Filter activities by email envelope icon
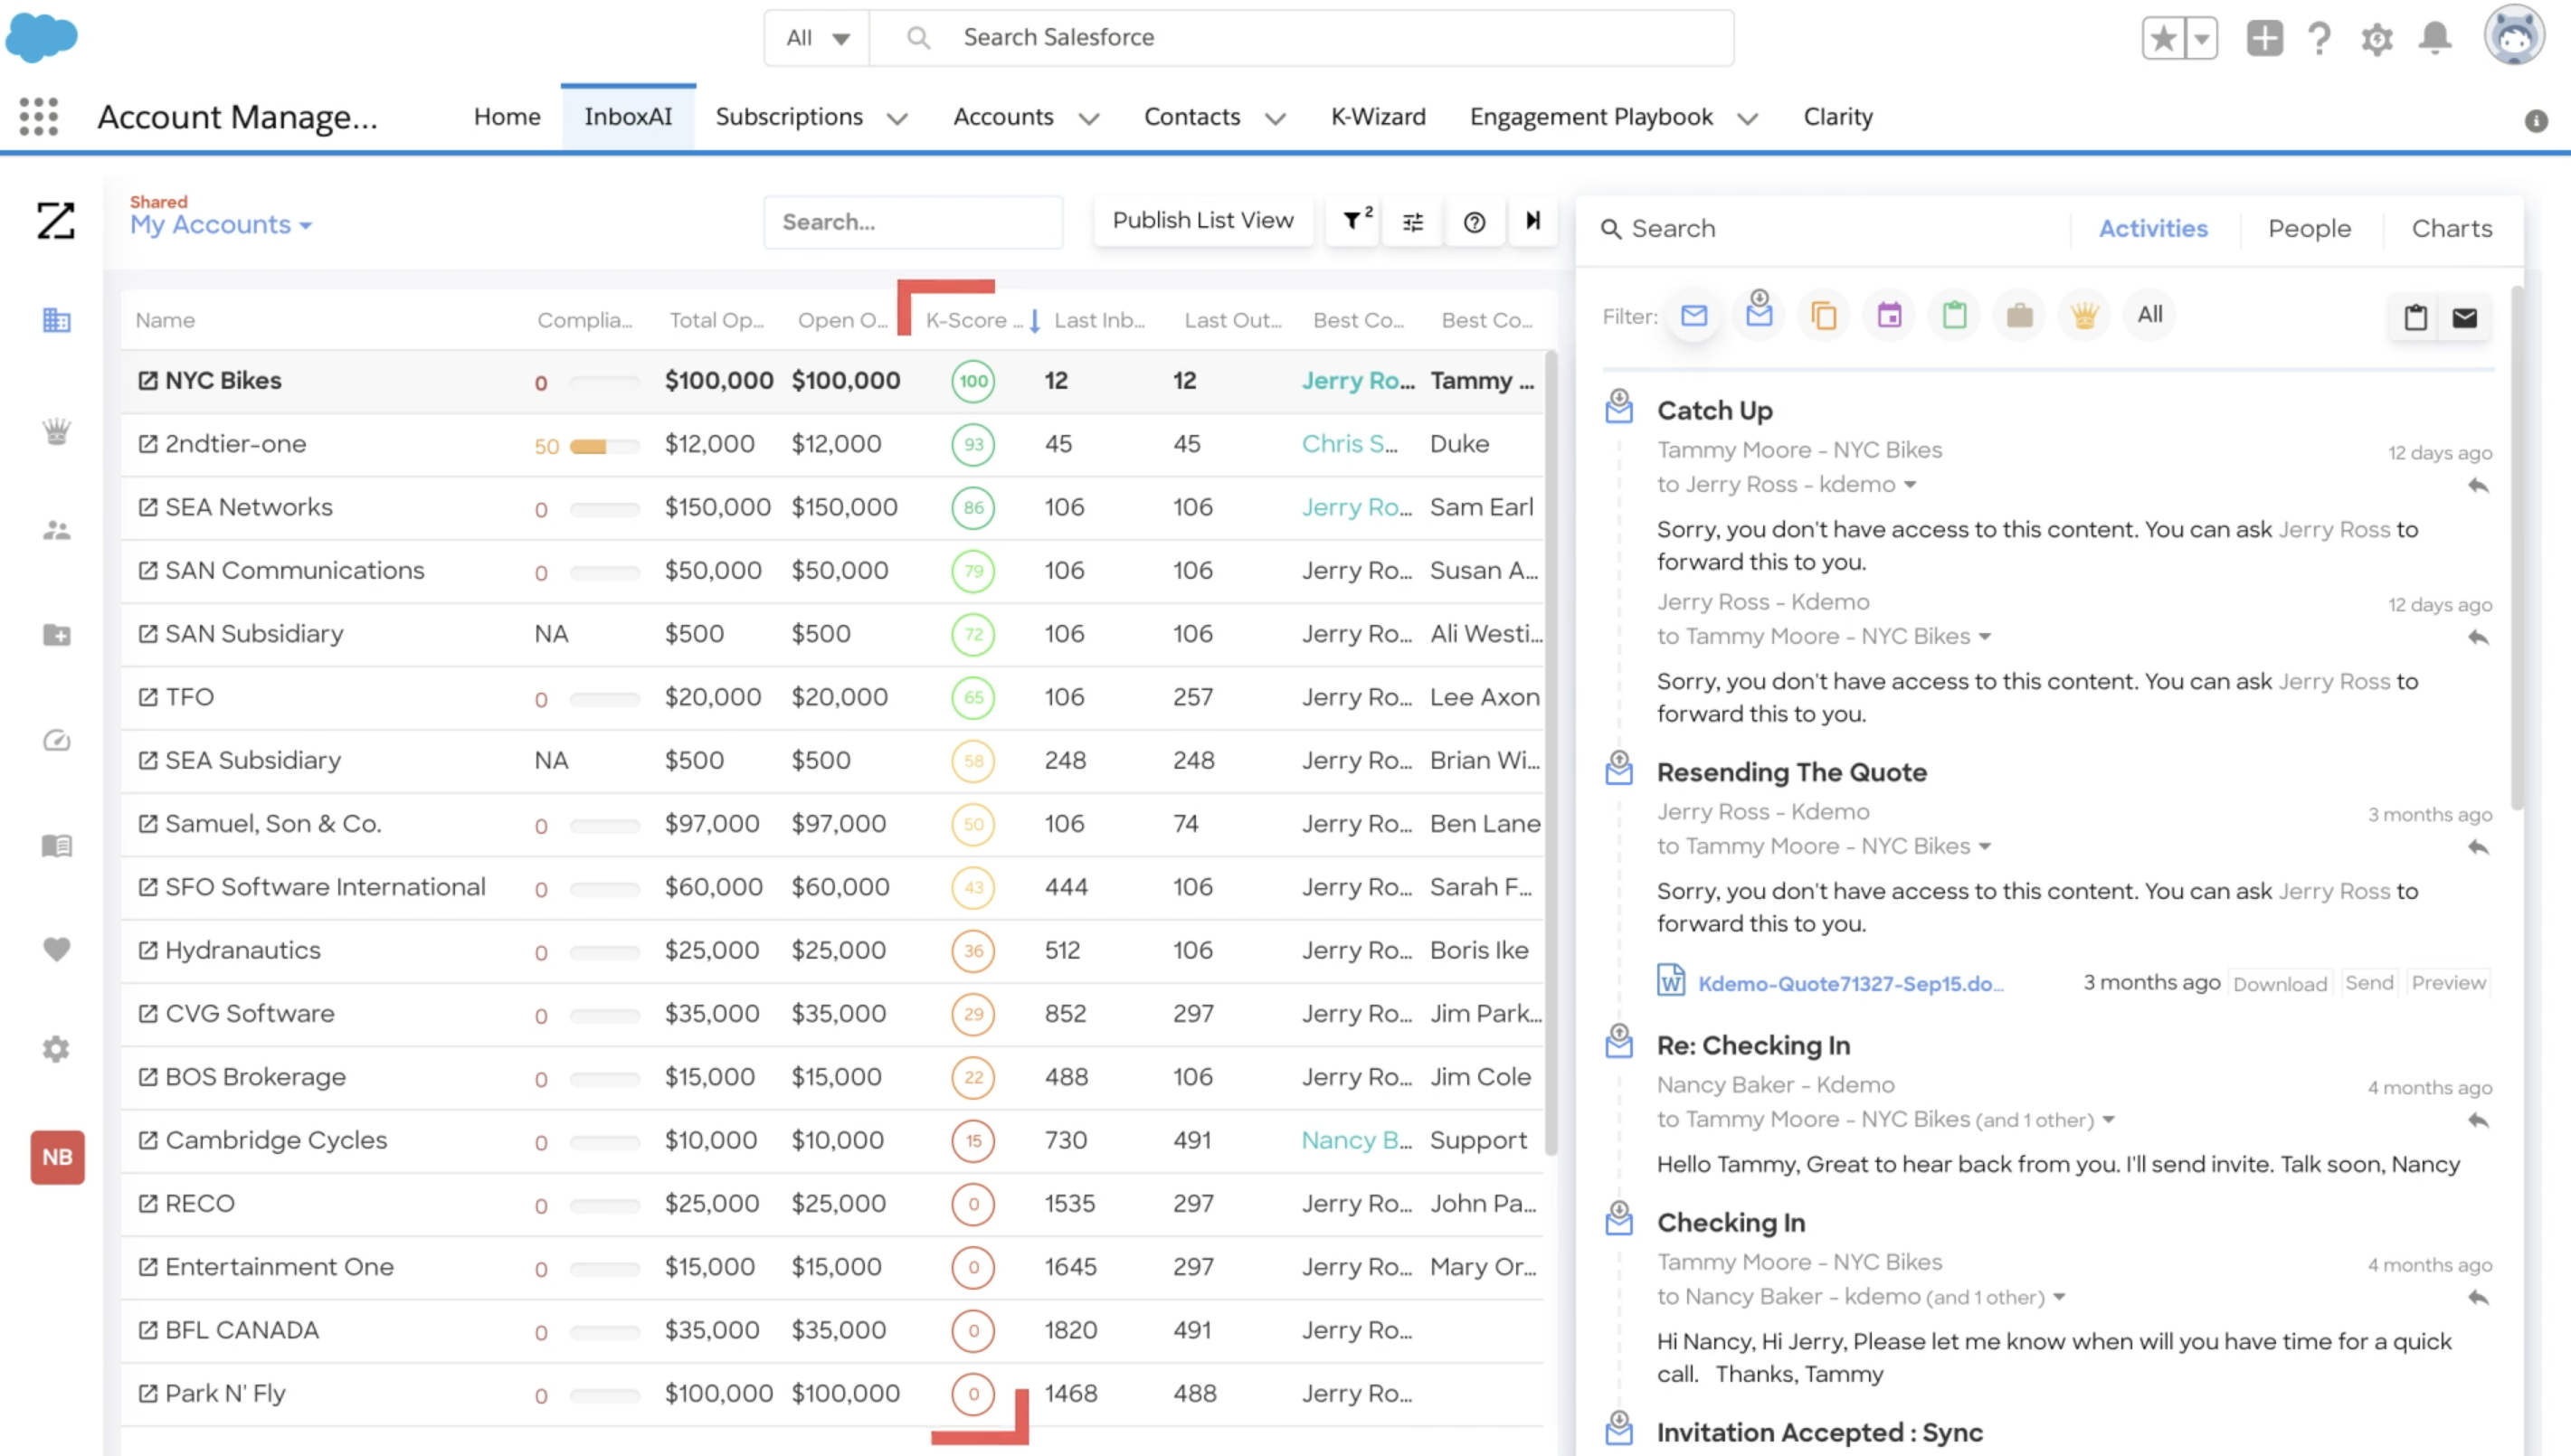 pos(1693,316)
